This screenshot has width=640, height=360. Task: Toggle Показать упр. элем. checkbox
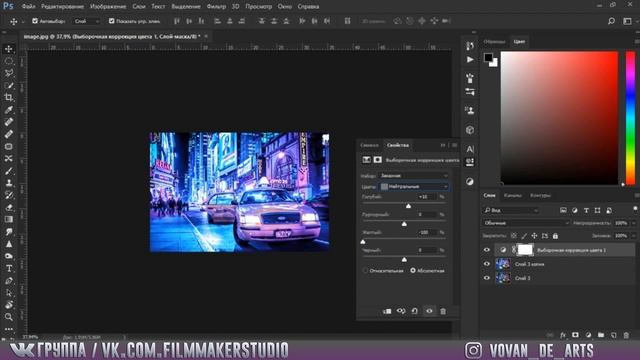coord(111,21)
